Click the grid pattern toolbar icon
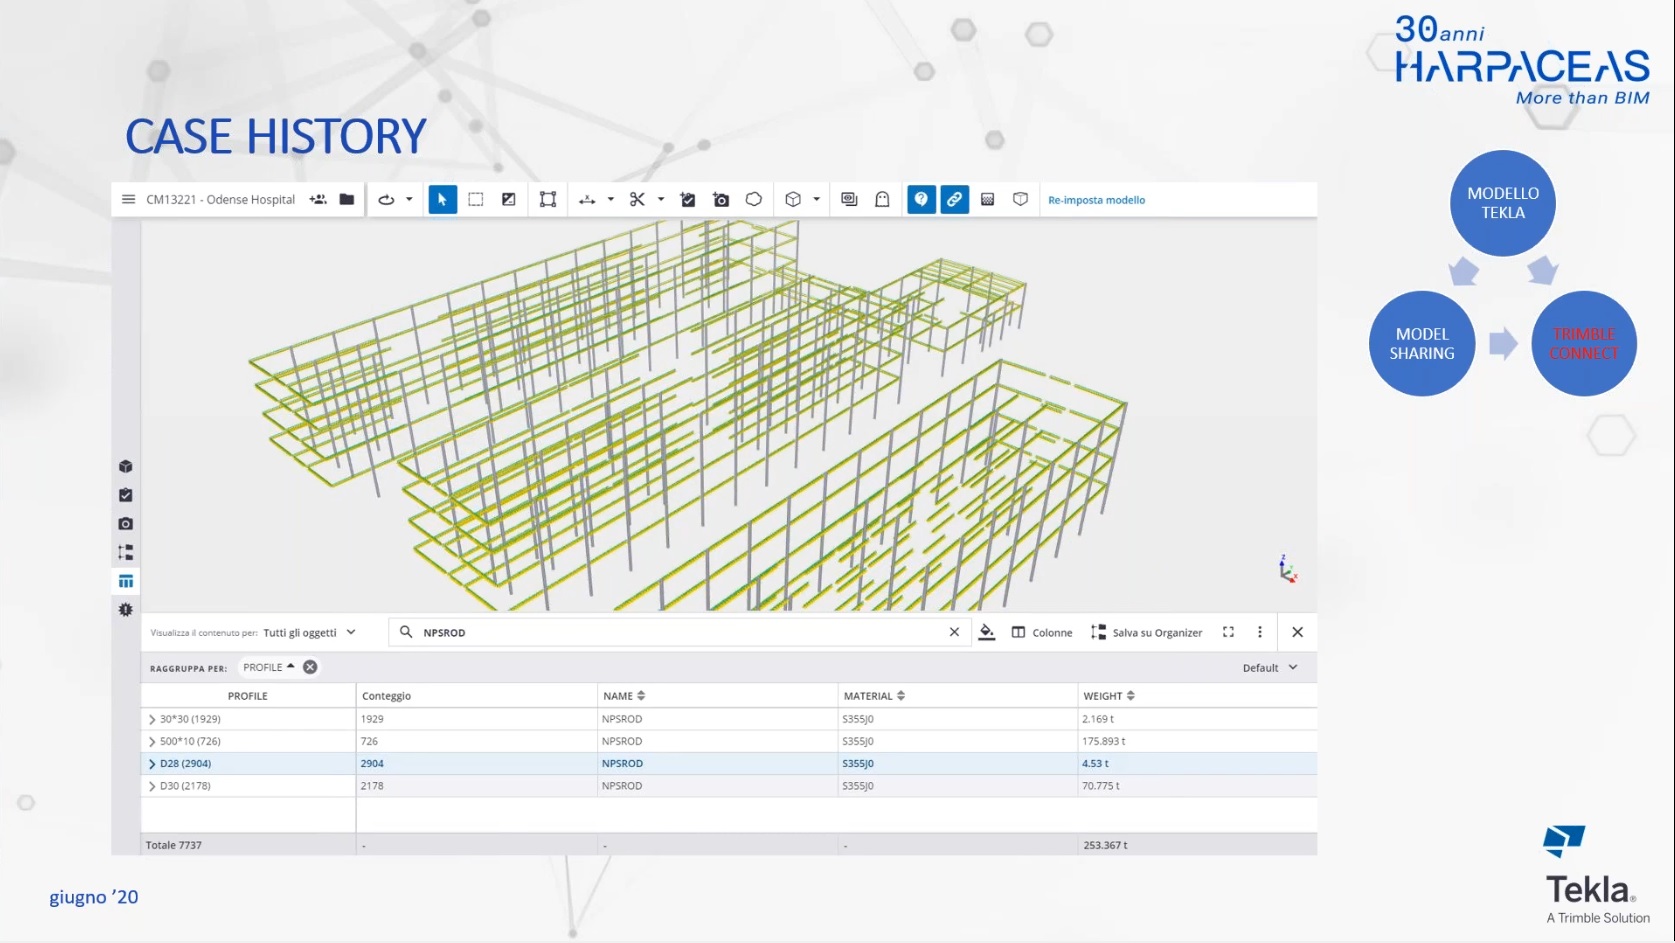Viewport: 1675px width, 943px height. (x=987, y=199)
